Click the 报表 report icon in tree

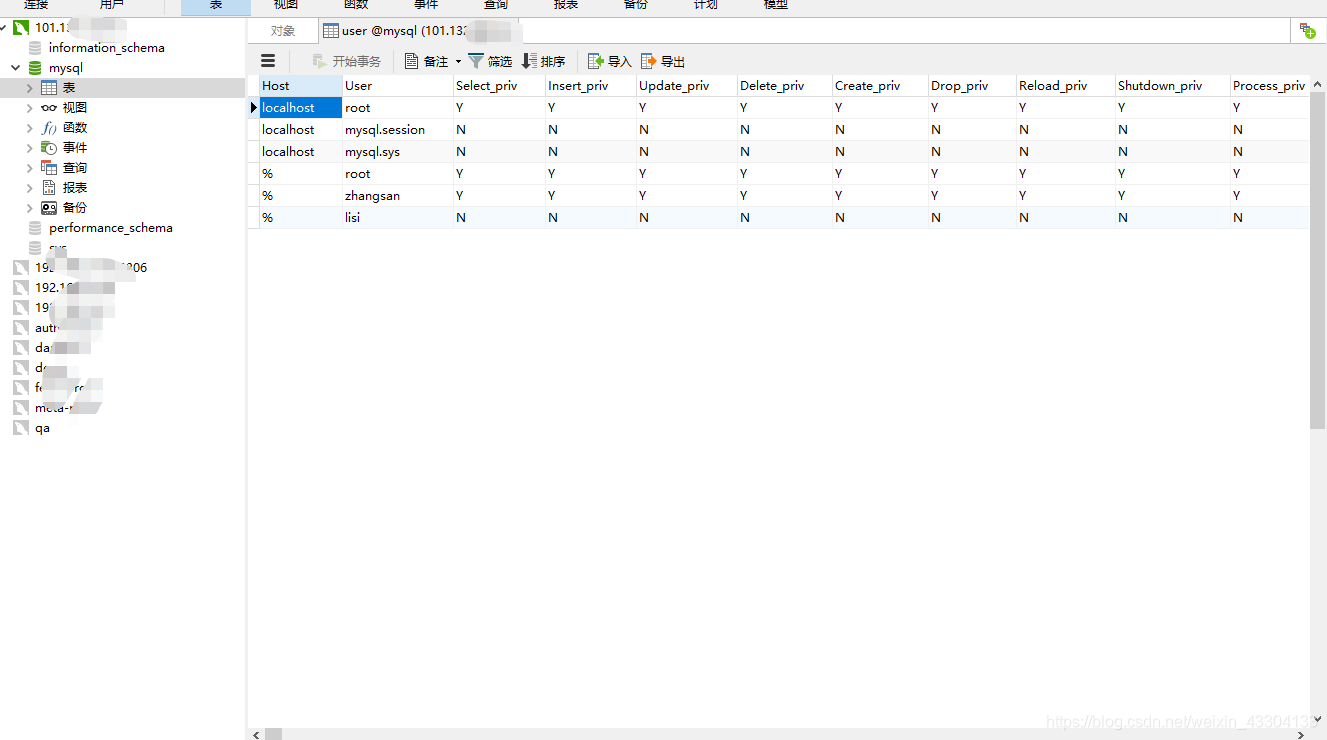coord(49,188)
